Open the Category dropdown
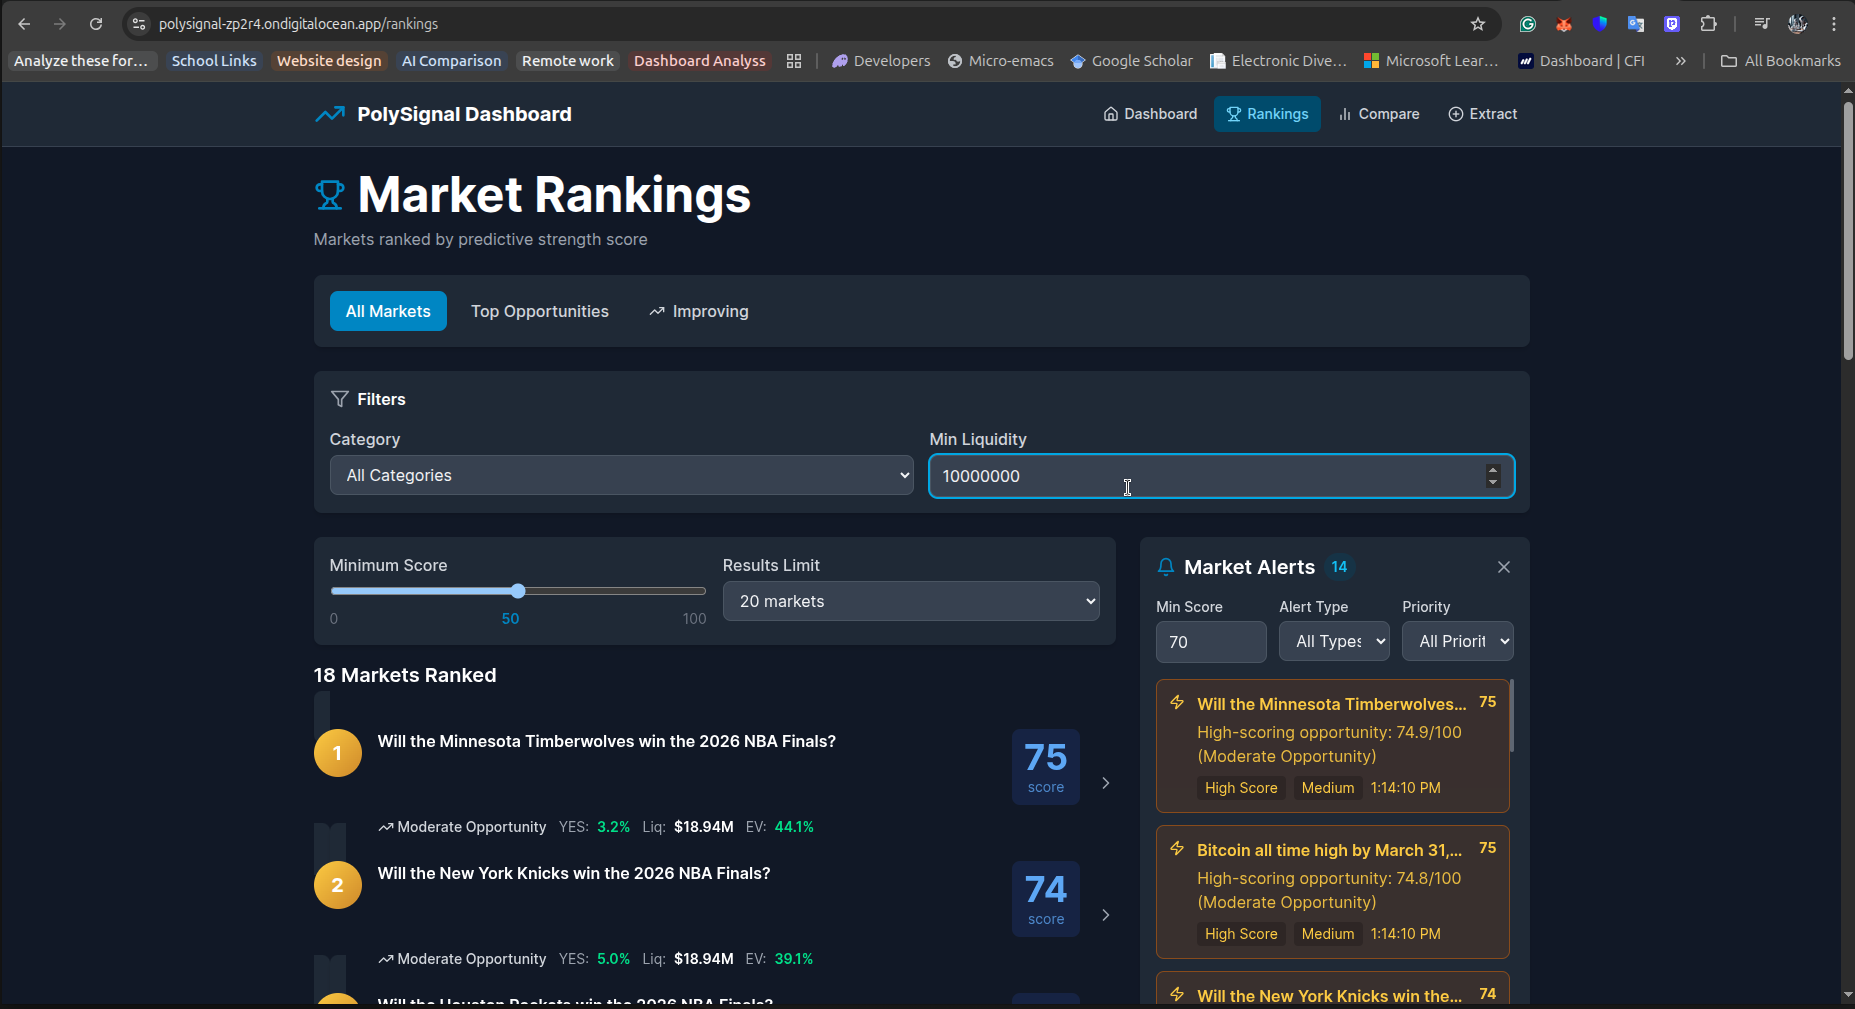Screen dimensions: 1855x1009 point(621,475)
